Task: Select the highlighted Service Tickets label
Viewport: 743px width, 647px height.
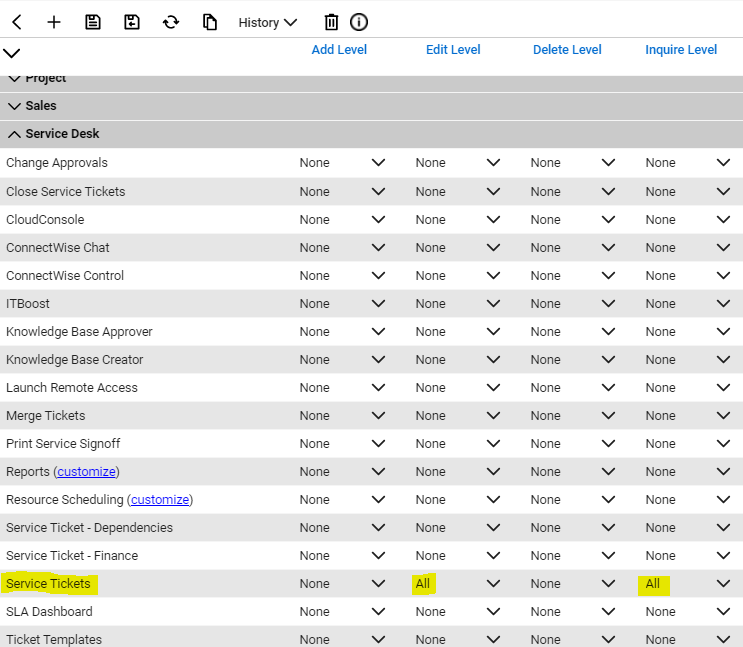Action: coord(48,583)
